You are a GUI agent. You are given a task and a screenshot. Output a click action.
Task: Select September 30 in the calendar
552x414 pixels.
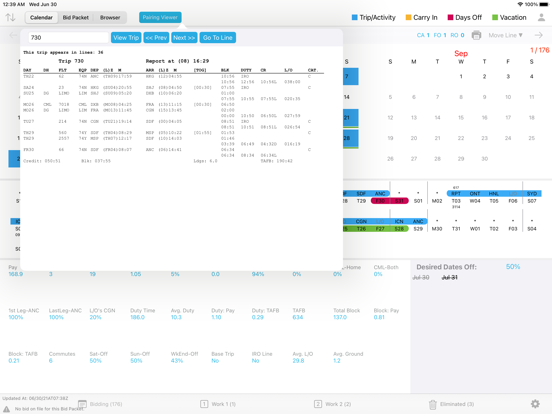tap(484, 159)
